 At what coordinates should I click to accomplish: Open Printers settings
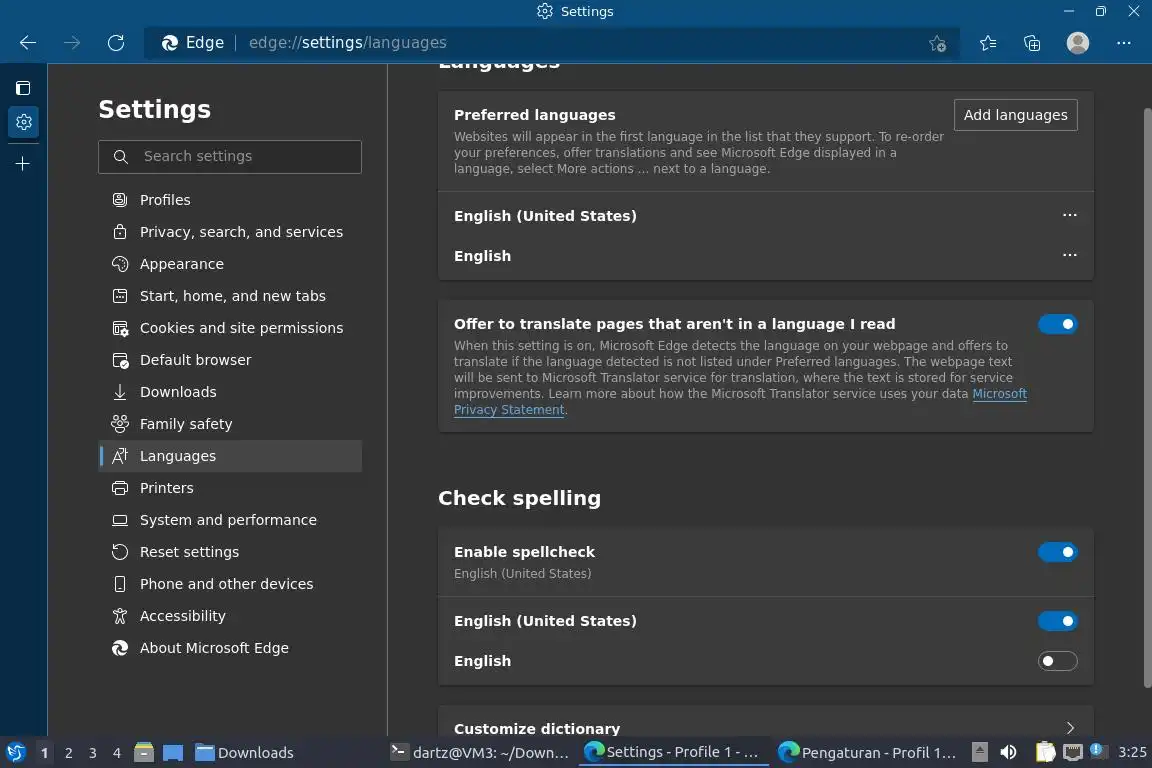pos(230,488)
